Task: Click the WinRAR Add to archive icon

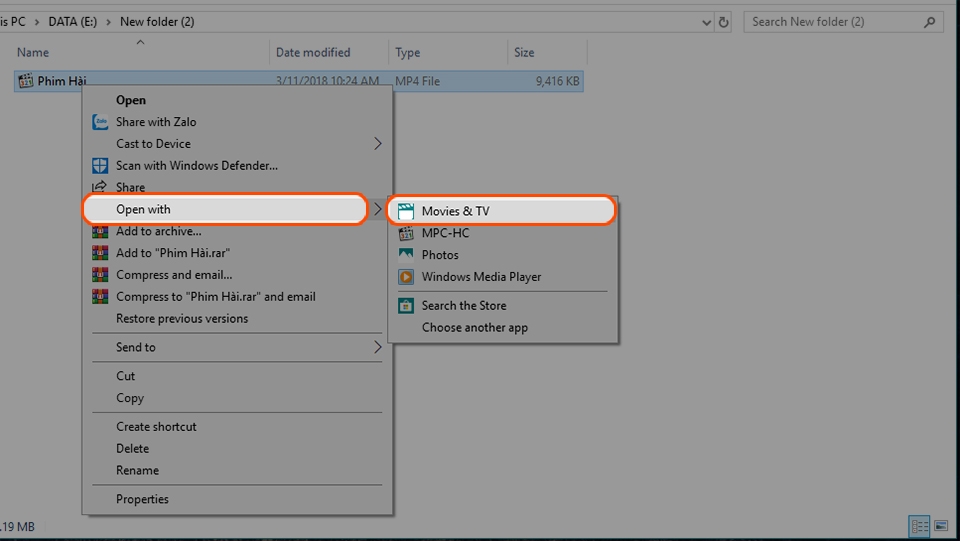Action: tap(100, 232)
